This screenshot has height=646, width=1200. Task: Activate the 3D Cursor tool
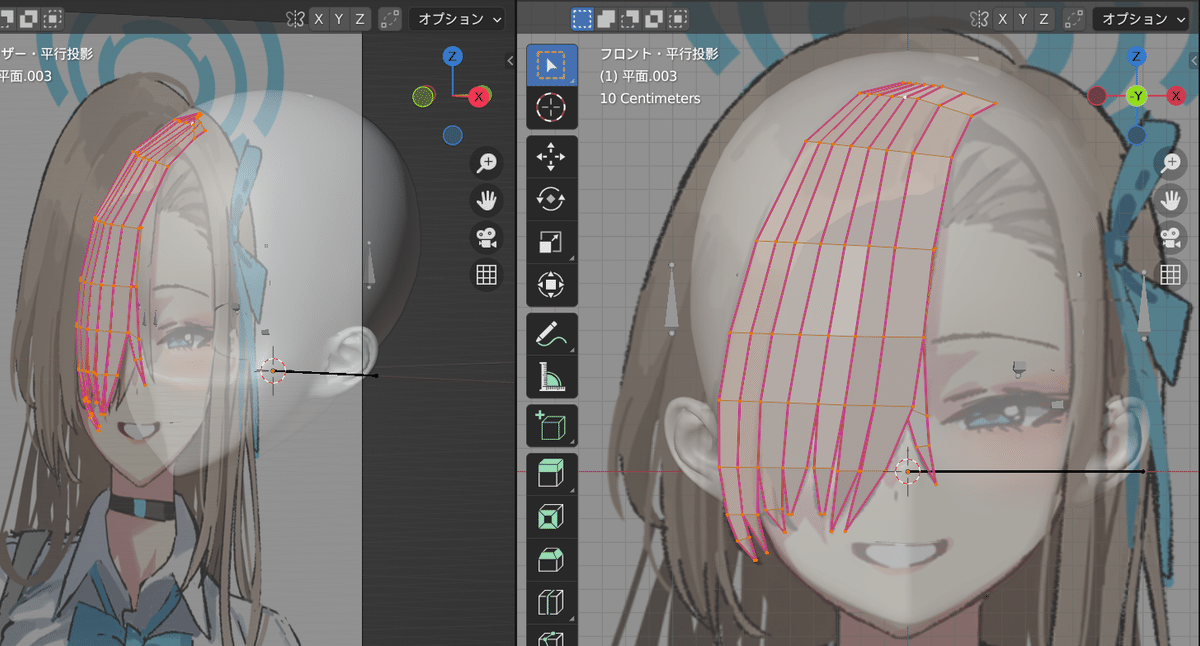(x=551, y=106)
